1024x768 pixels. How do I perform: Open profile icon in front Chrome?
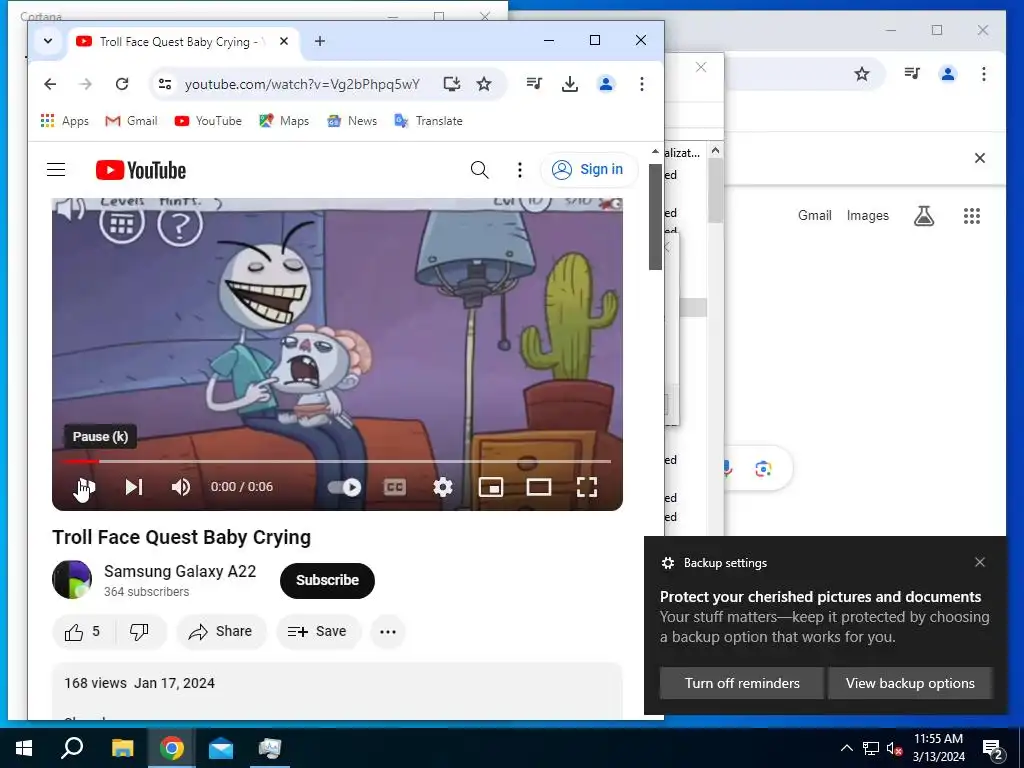pyautogui.click(x=606, y=84)
